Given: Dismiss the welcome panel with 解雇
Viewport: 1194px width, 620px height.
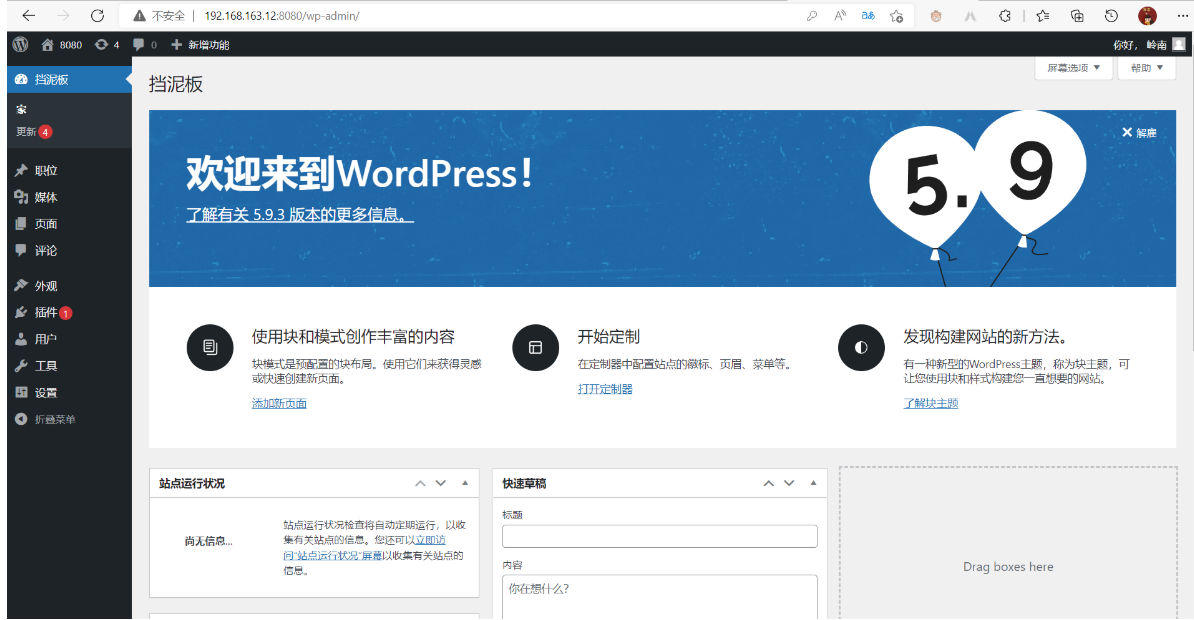Looking at the screenshot, I should (1138, 133).
